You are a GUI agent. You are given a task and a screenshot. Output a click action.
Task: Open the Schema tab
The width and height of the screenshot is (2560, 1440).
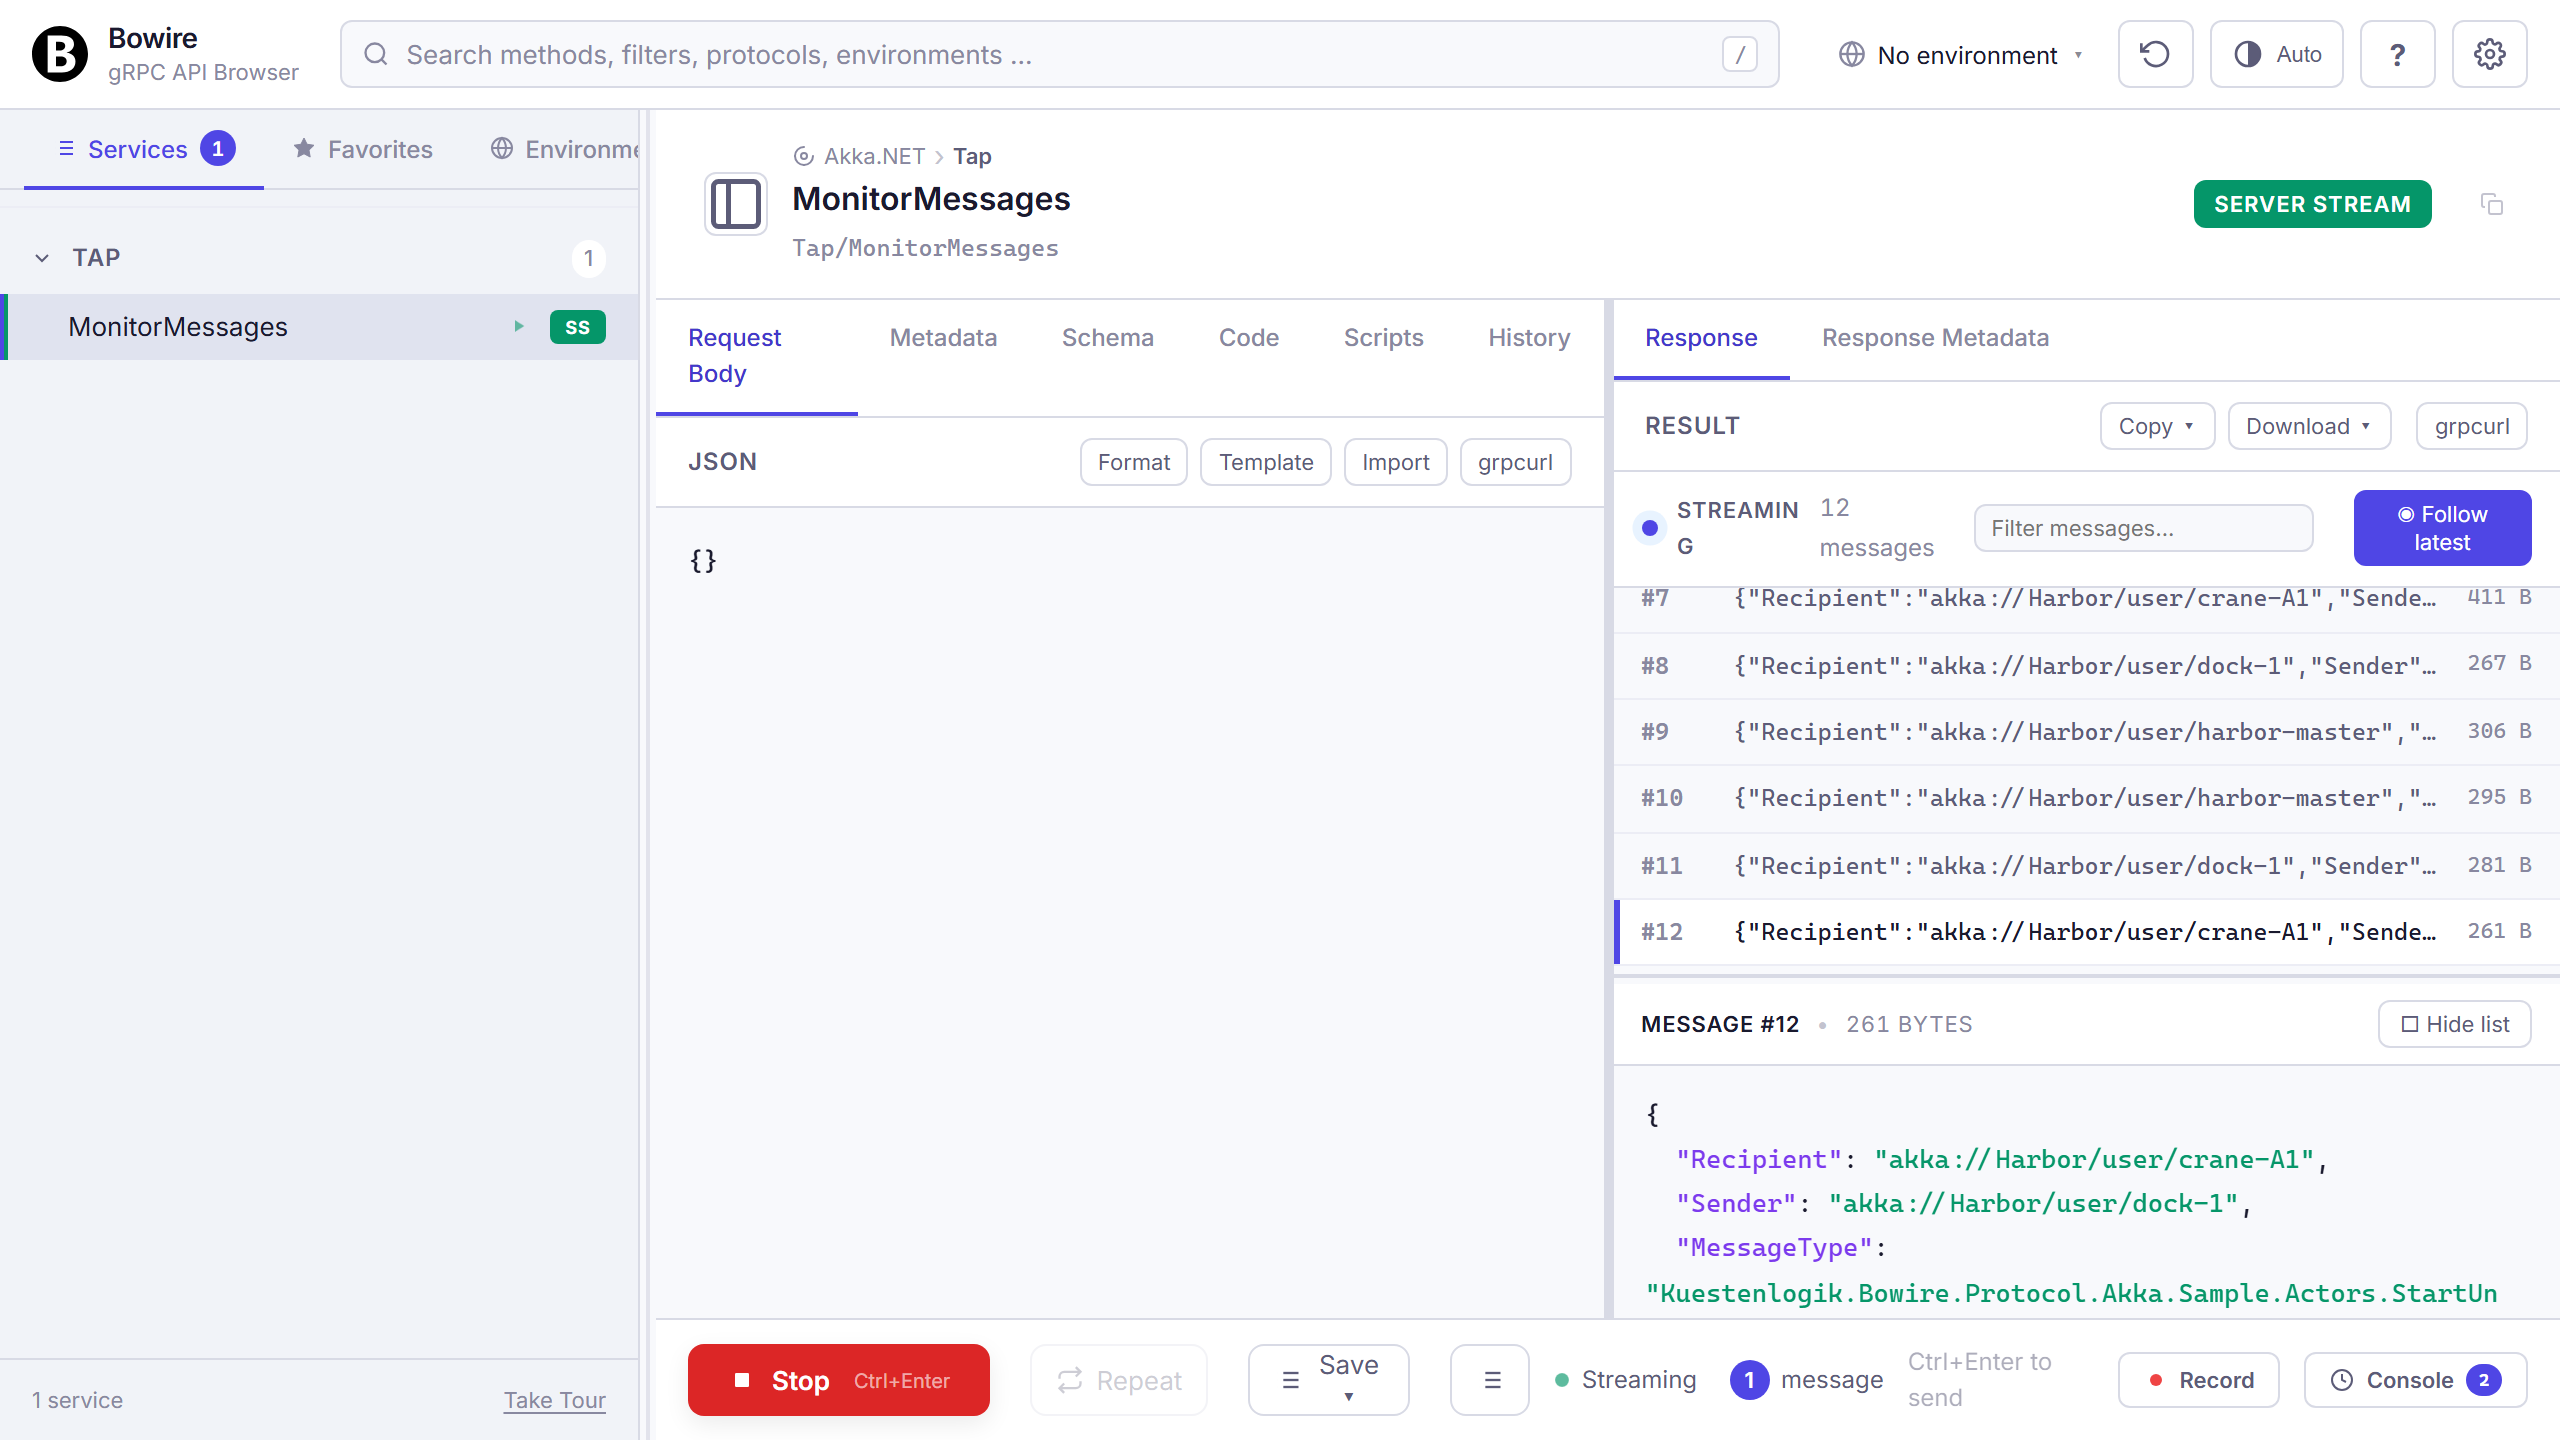(1108, 338)
